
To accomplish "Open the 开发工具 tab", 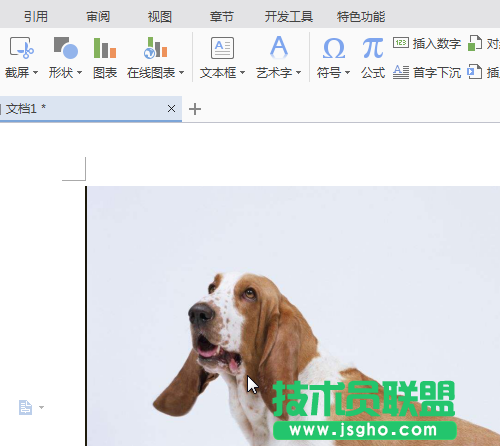I will (289, 16).
